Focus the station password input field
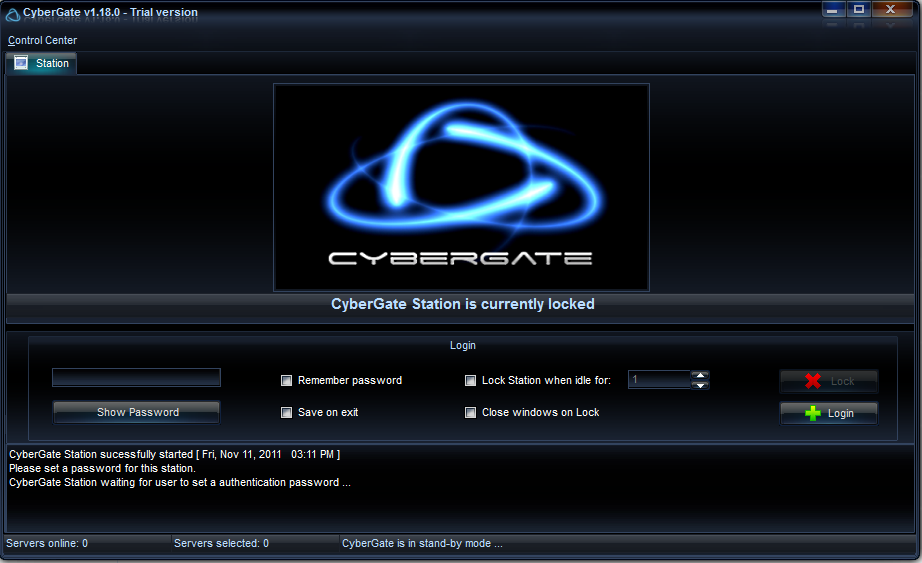The height and width of the screenshot is (563, 922). point(136,378)
